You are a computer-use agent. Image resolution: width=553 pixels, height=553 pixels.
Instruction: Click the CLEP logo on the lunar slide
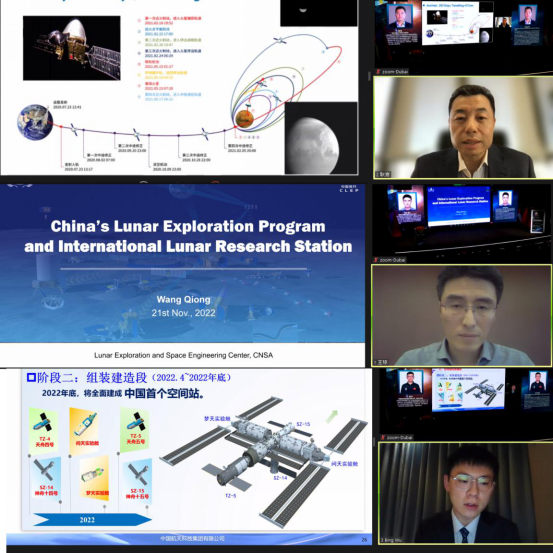tap(349, 189)
